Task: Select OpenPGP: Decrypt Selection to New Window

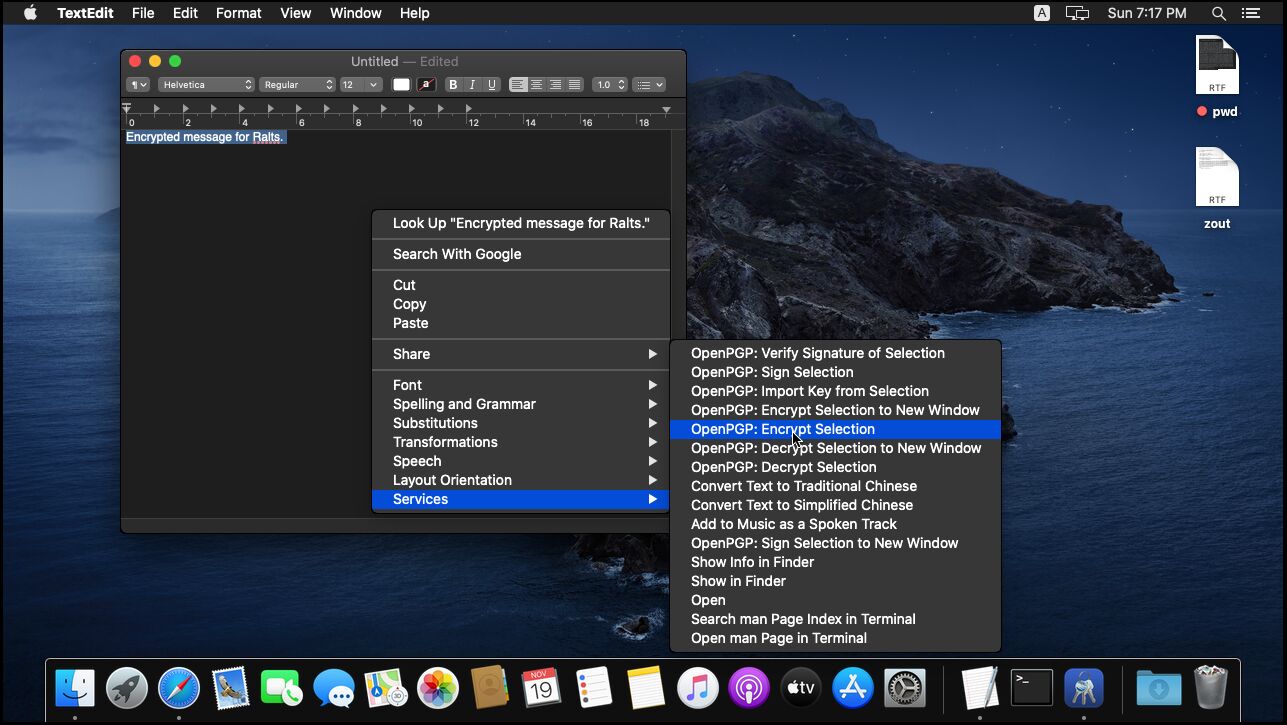Action: coord(835,448)
